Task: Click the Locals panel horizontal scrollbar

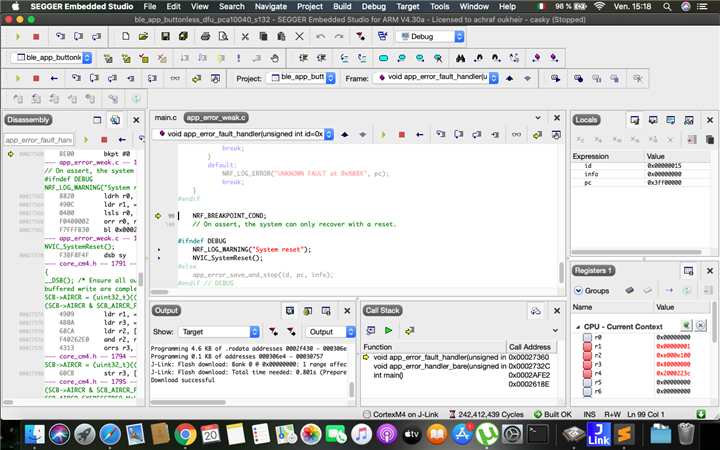Action: pyautogui.click(x=636, y=252)
